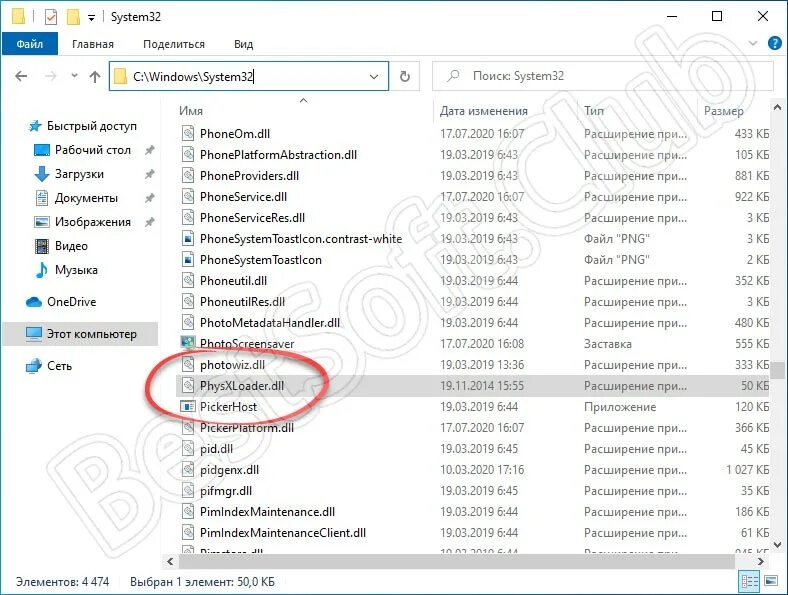Click the vertical scrollbar thumb

(x=777, y=370)
